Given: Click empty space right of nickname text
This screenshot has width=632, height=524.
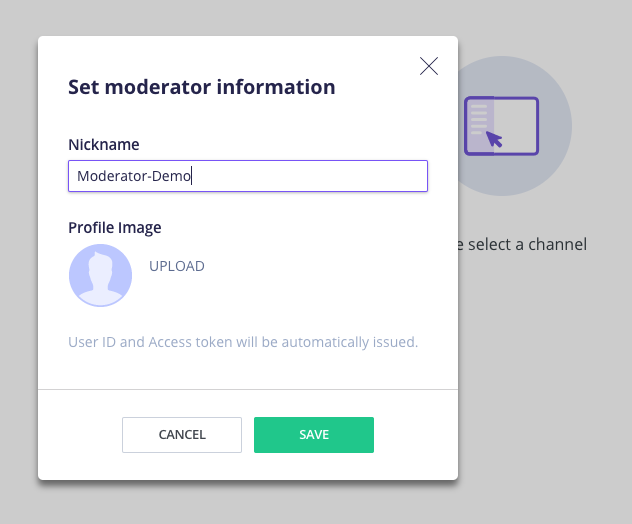Looking at the screenshot, I should tap(320, 176).
